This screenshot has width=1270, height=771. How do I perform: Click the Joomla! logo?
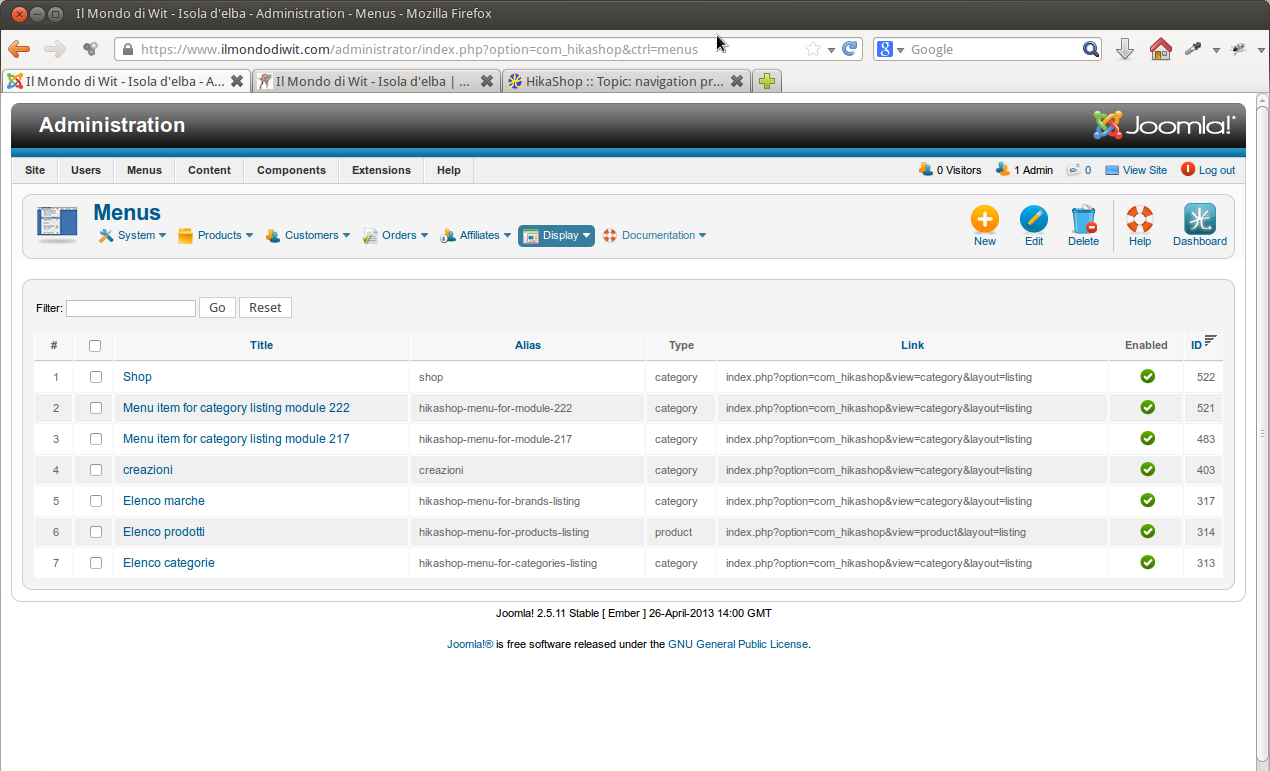coord(1164,125)
